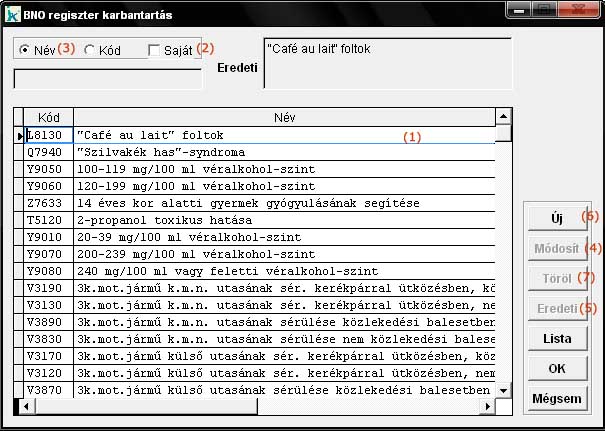Select row 100-119 mg/100 ml véralkohol-szint
This screenshot has width=605, height=431.
(284, 169)
